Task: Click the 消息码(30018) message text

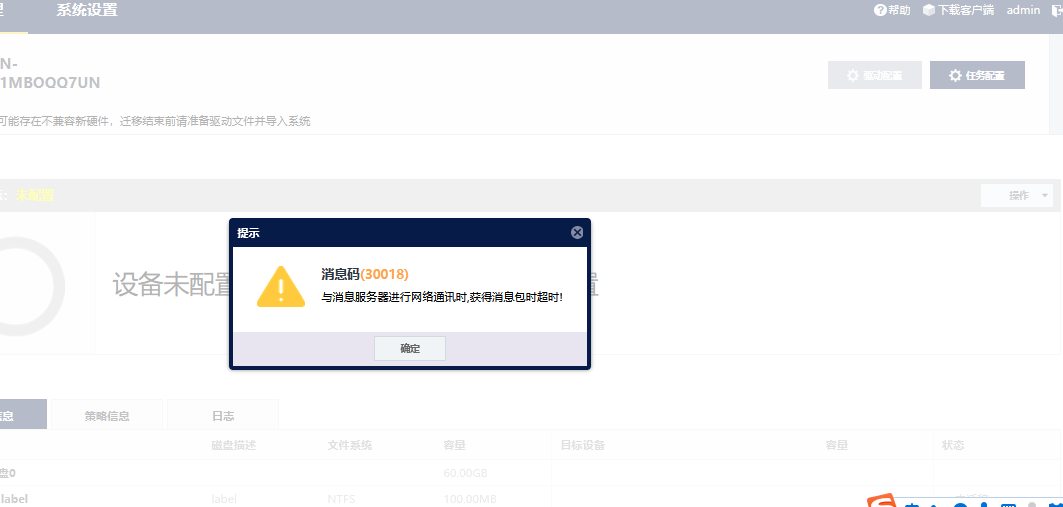Action: click(x=365, y=274)
